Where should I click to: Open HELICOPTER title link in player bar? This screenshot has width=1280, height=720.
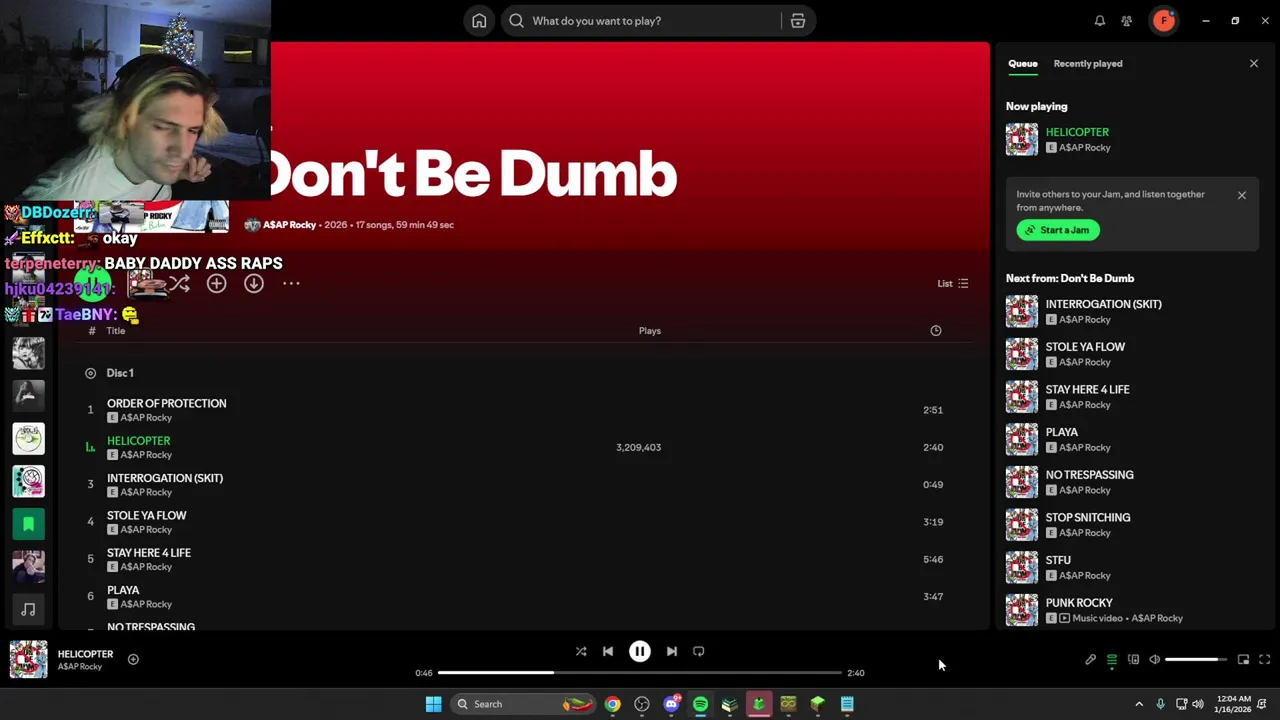coord(85,654)
